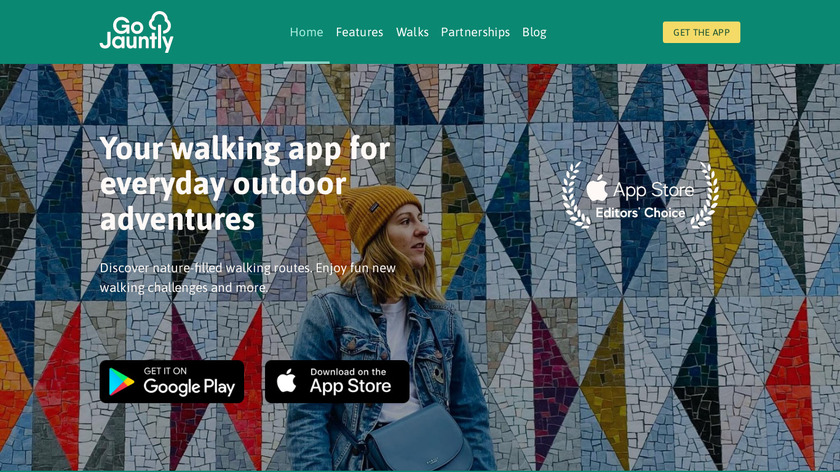840x472 pixels.
Task: Visit the Blog link
Action: coord(534,32)
